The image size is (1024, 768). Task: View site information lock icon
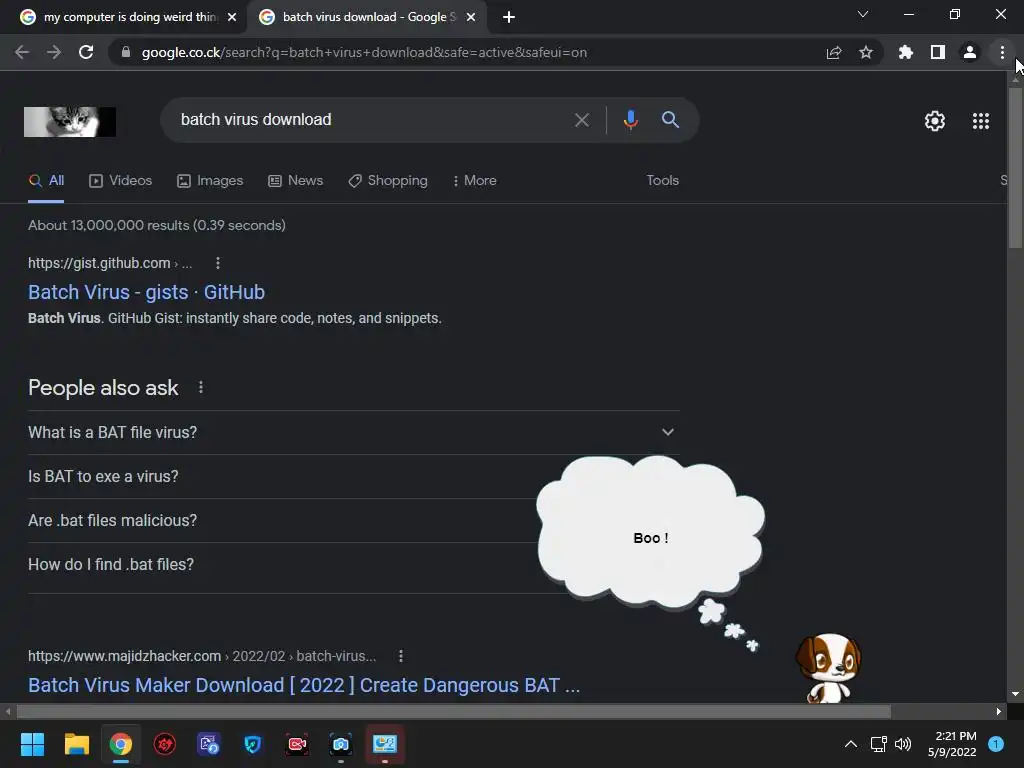[126, 52]
